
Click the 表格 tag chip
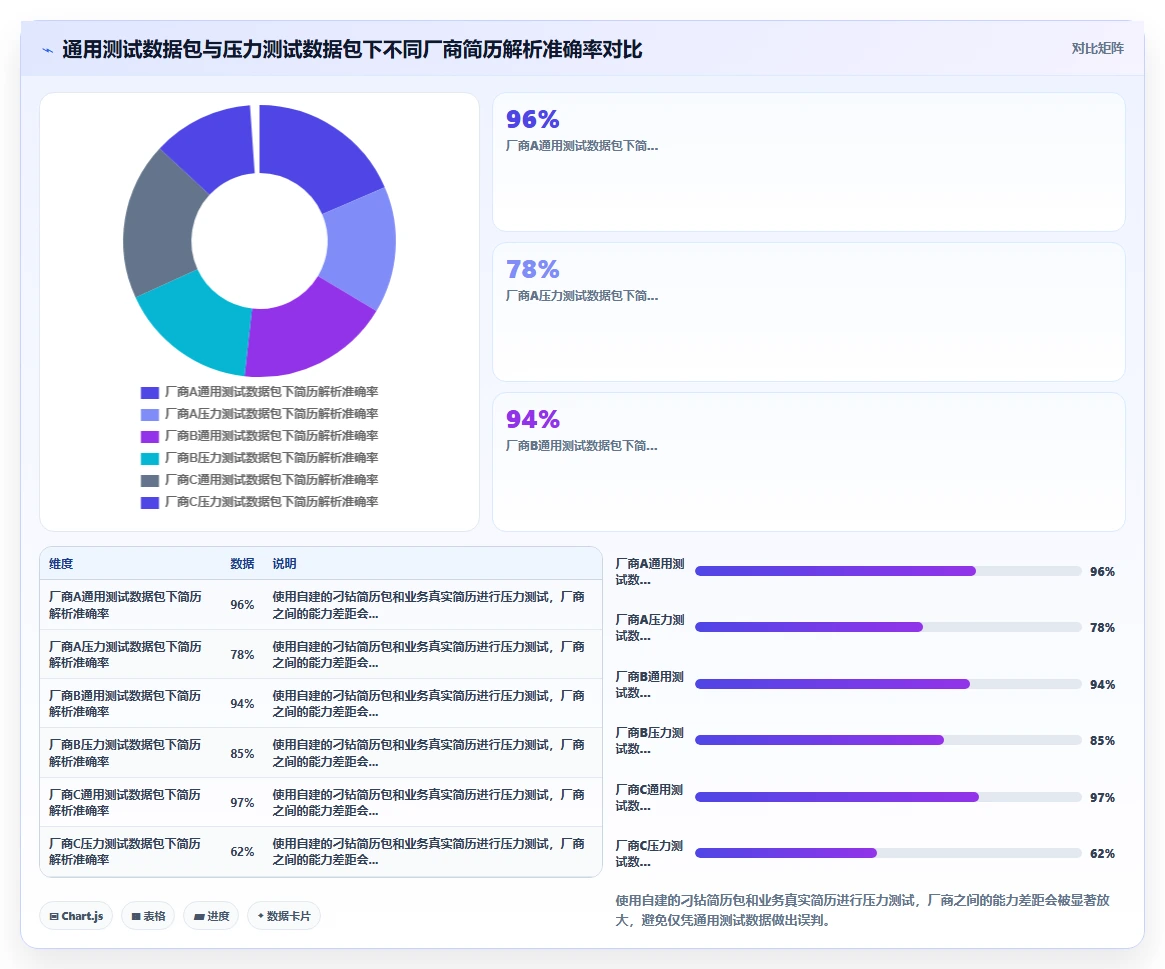point(148,915)
